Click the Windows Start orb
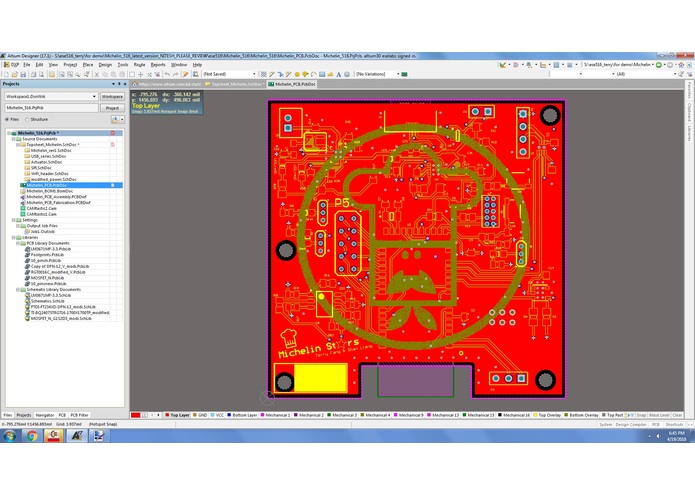This screenshot has height=494, width=695. [x=10, y=436]
